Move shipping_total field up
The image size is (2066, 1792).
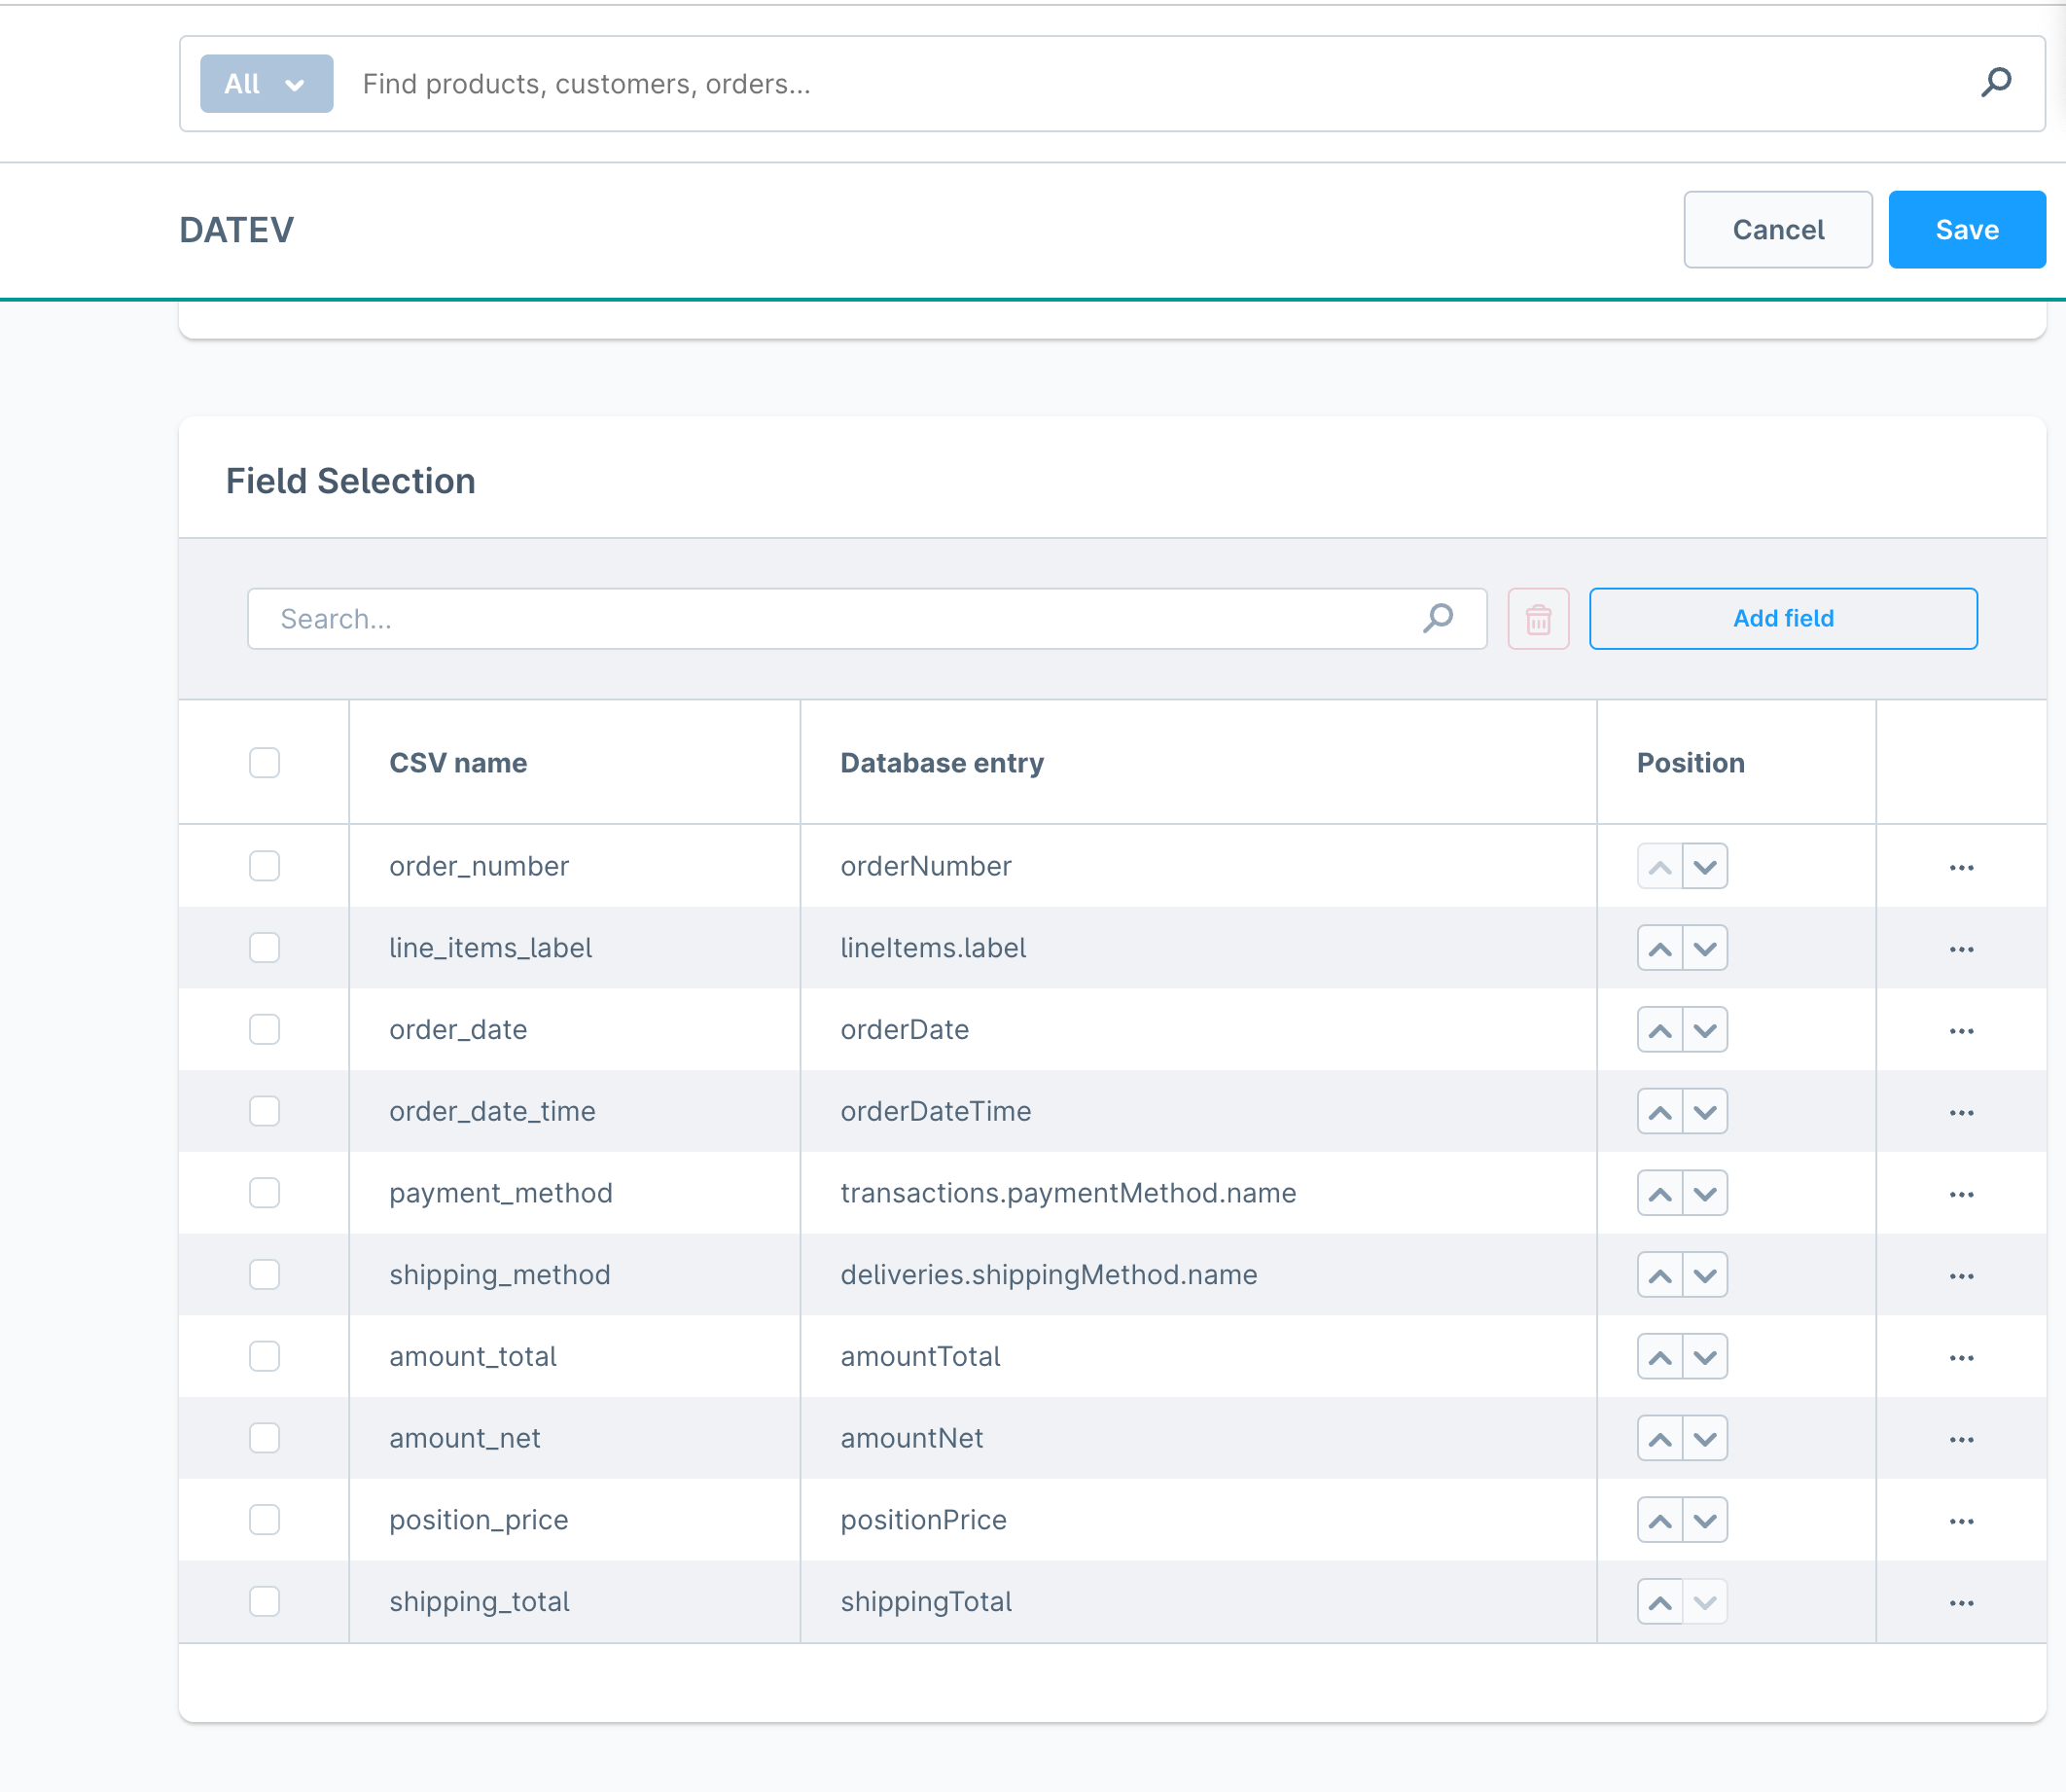[x=1660, y=1602]
